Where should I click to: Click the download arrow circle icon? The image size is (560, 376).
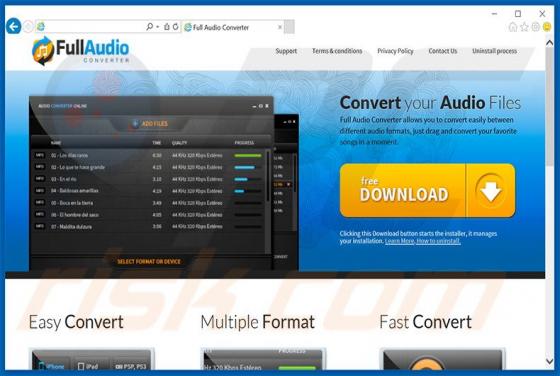pyautogui.click(x=491, y=191)
